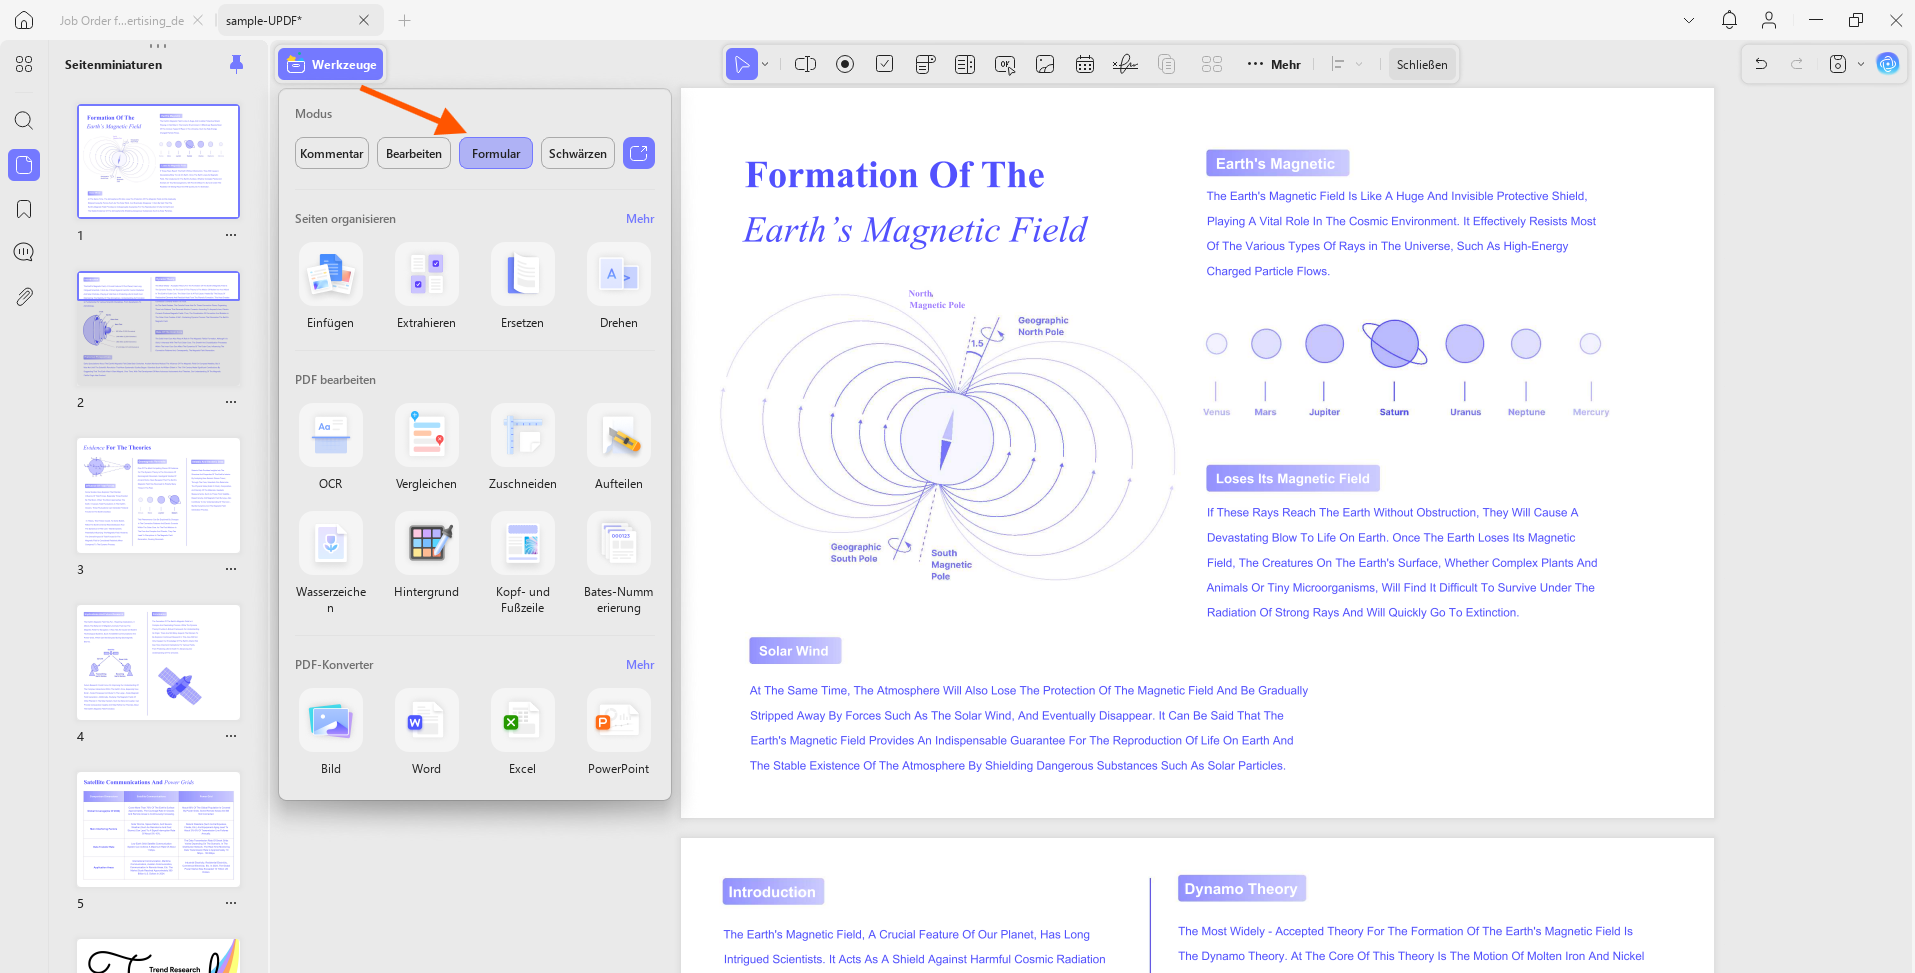Open the thumbnails grid icon in sidebar
This screenshot has width=1915, height=973.
24,64
